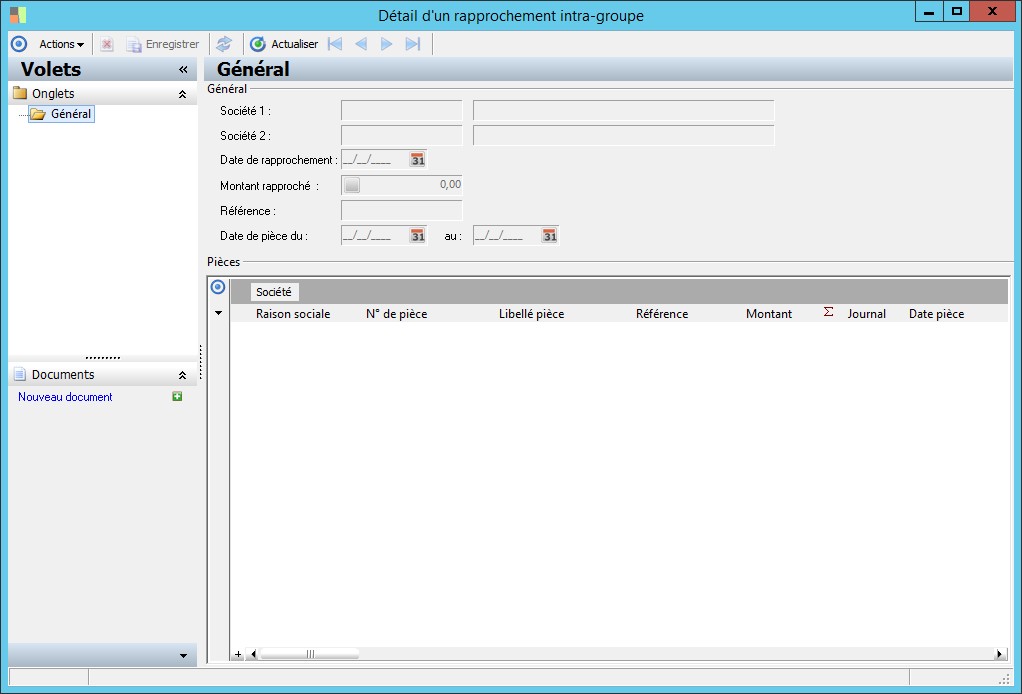Click the plus button at grid bottom
Viewport: 1022px width, 694px height.
pos(238,654)
